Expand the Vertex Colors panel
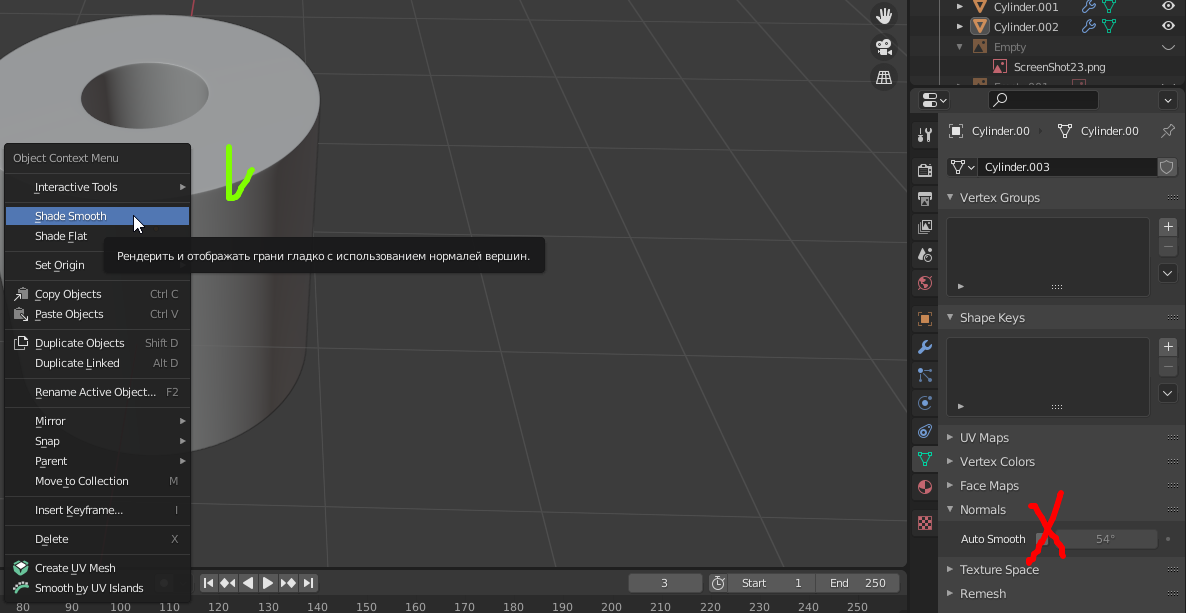This screenshot has width=1186, height=613. point(950,462)
